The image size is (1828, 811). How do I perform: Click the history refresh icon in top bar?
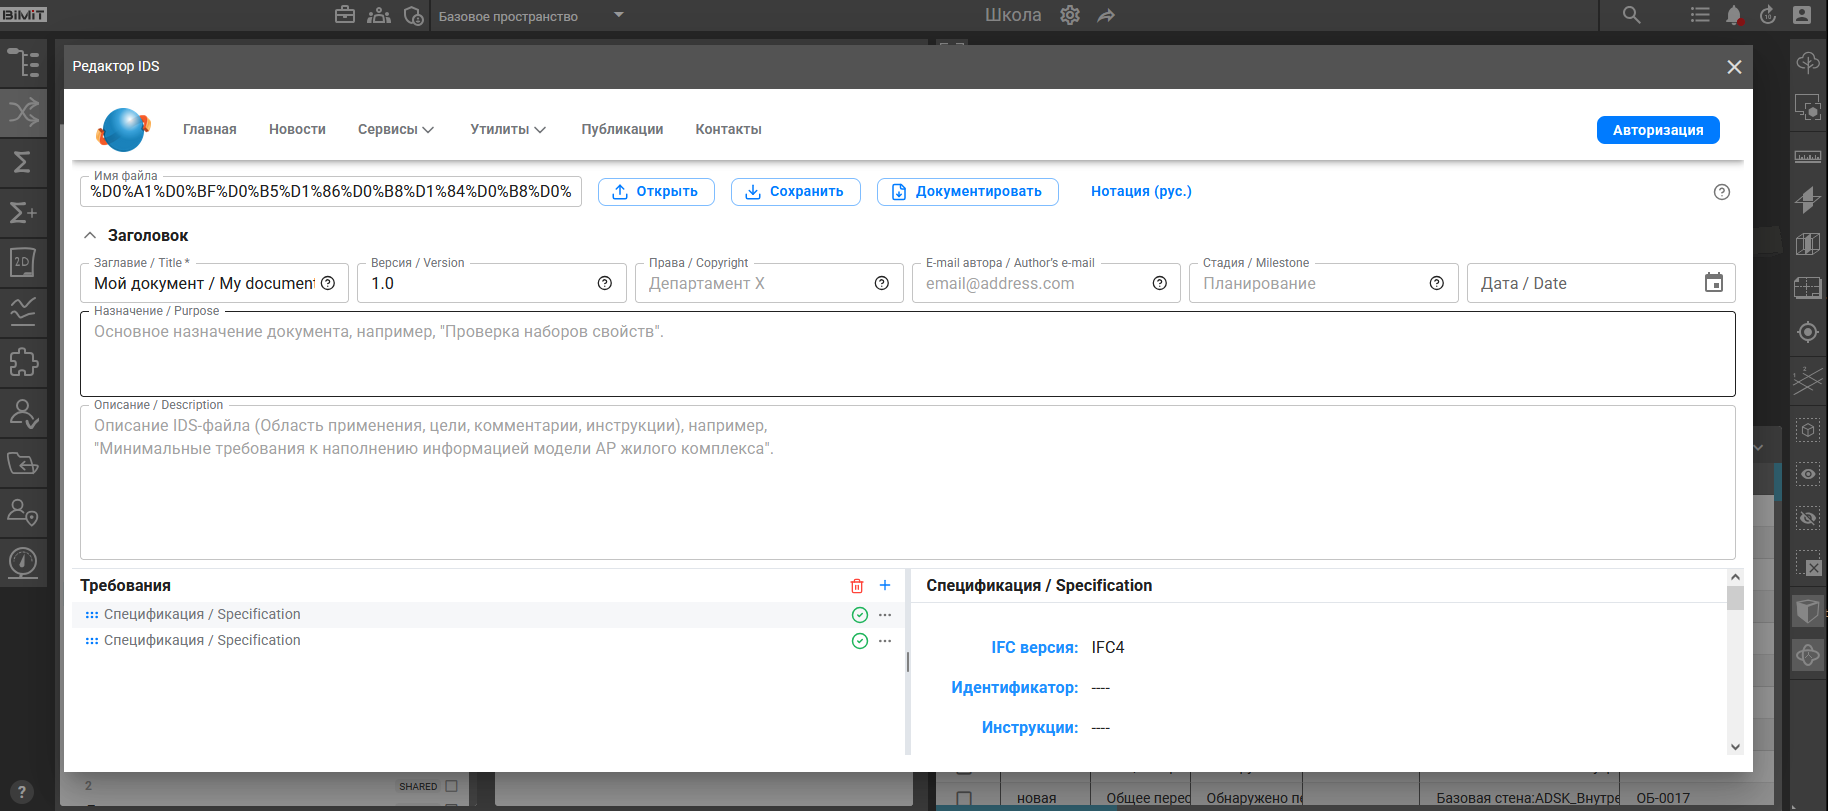point(1768,15)
